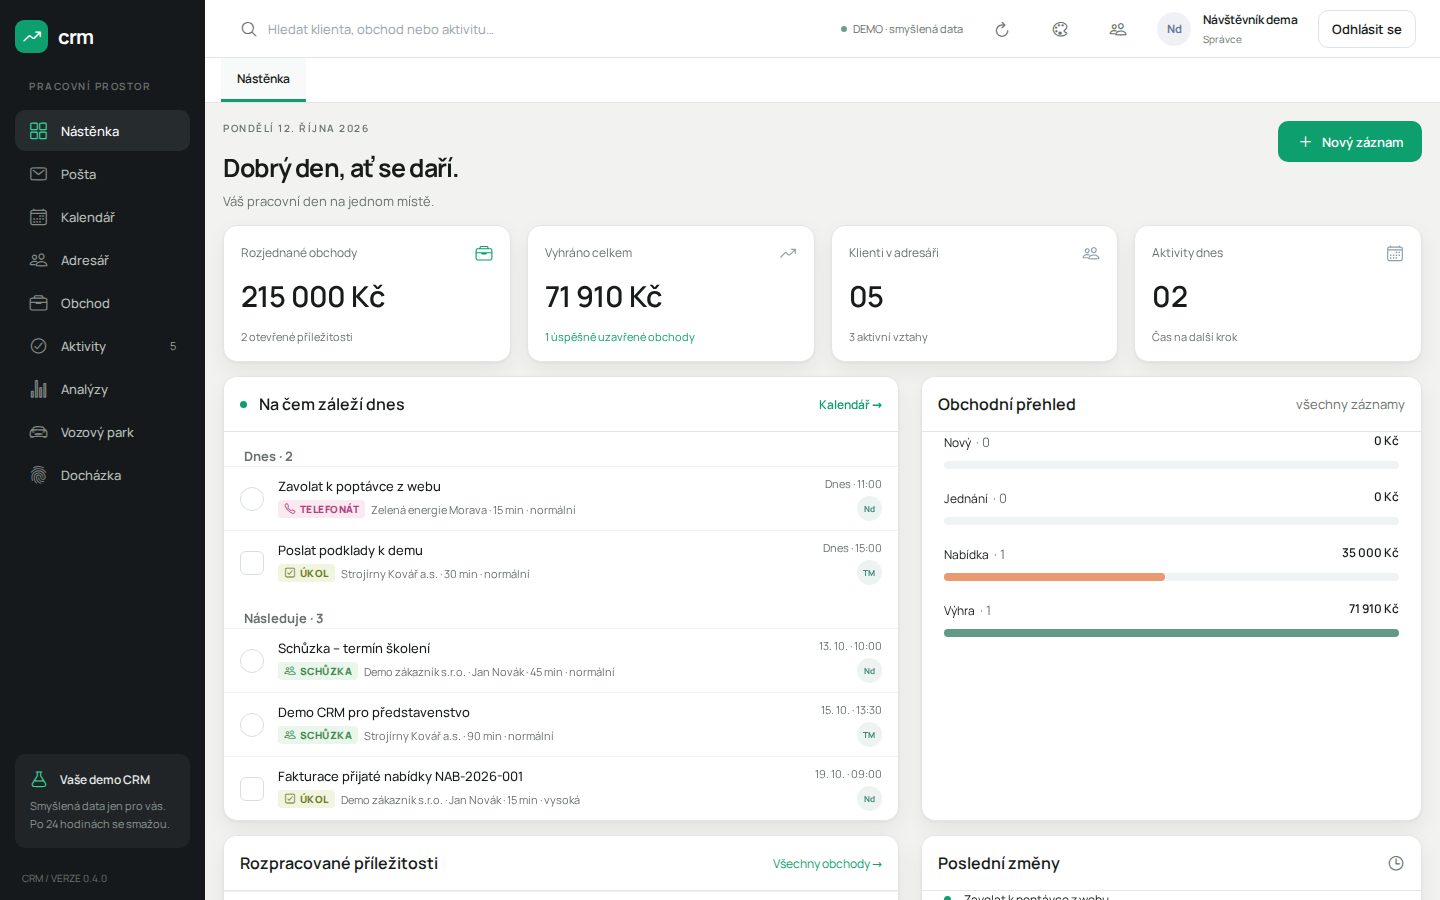Click the refresh icon in the top bar
1440x900 pixels.
click(1002, 29)
